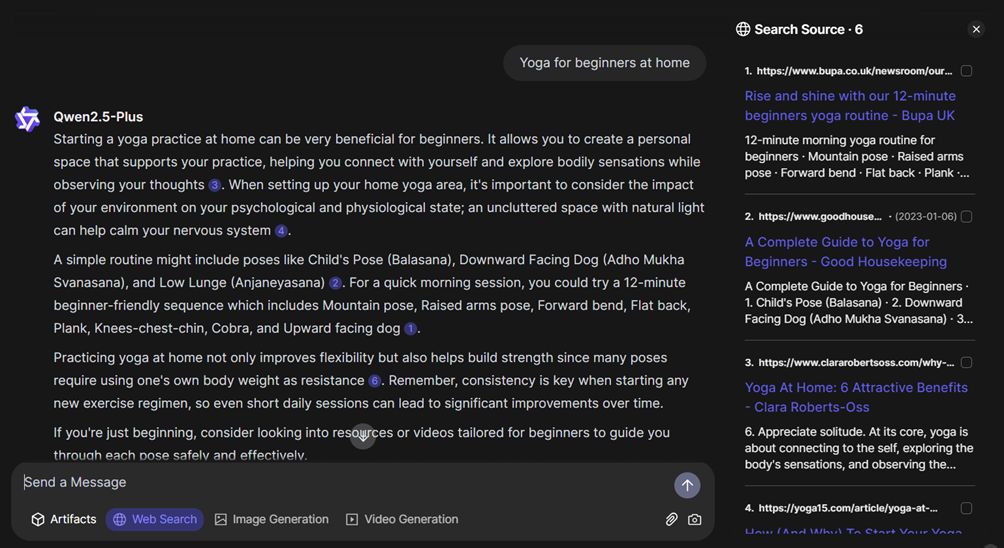
Task: Click citation badge 3 in the response
Action: (x=214, y=185)
